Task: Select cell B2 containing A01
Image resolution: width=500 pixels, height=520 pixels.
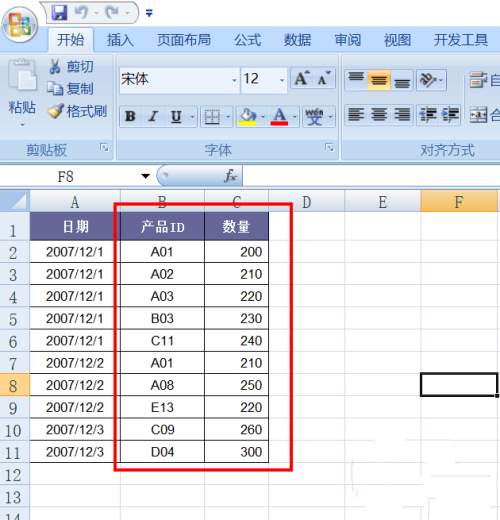Action: tap(162, 252)
